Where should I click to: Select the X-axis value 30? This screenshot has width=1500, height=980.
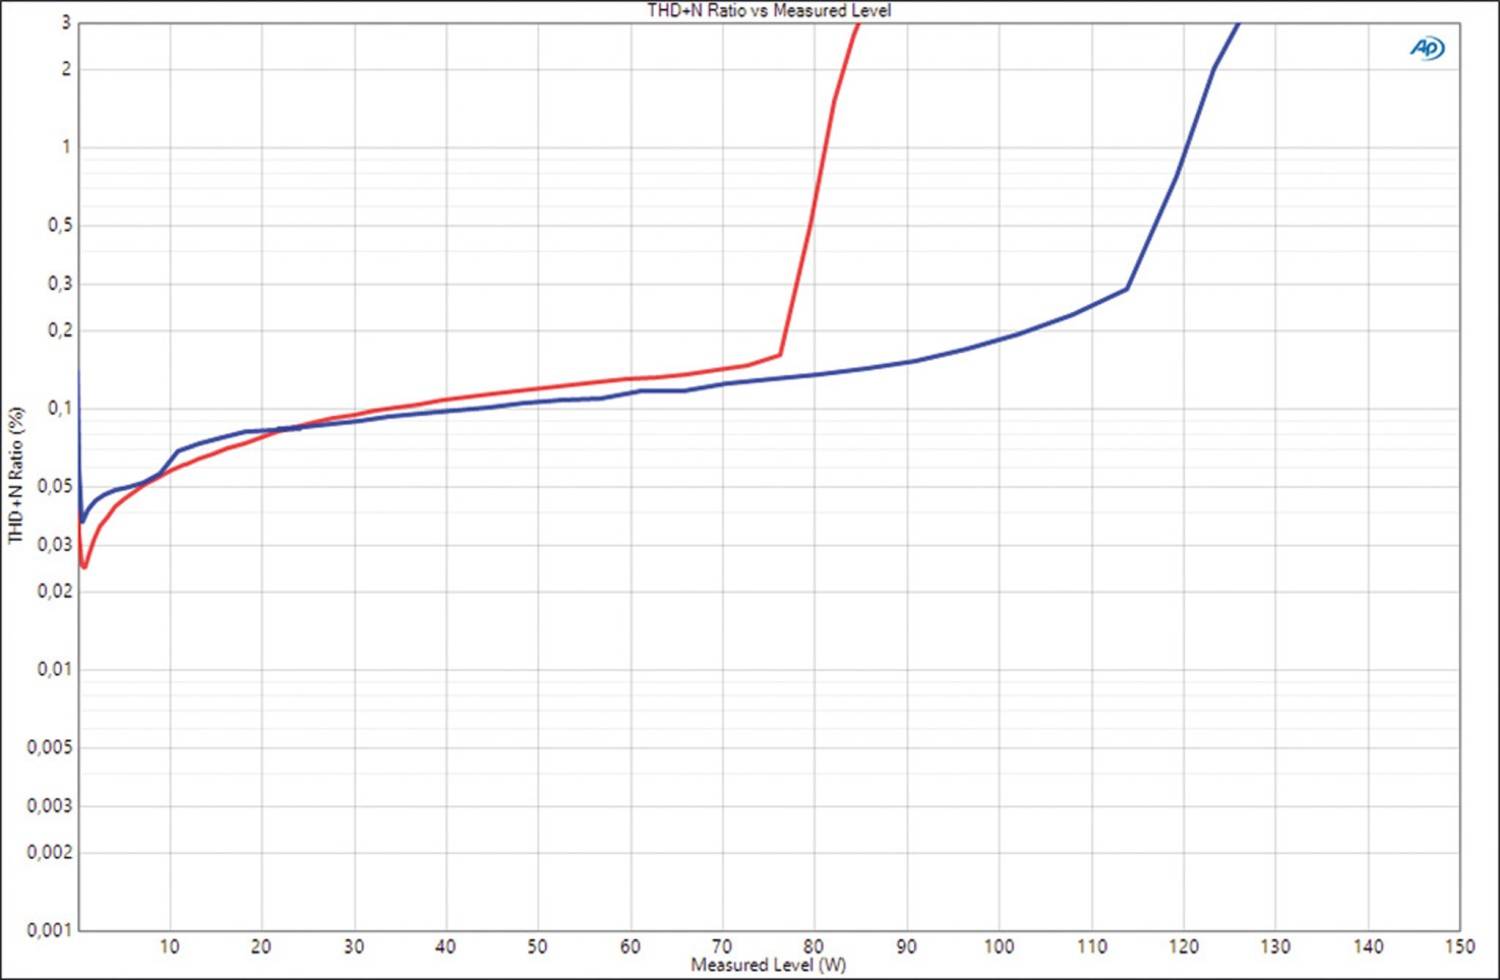pyautogui.click(x=354, y=946)
